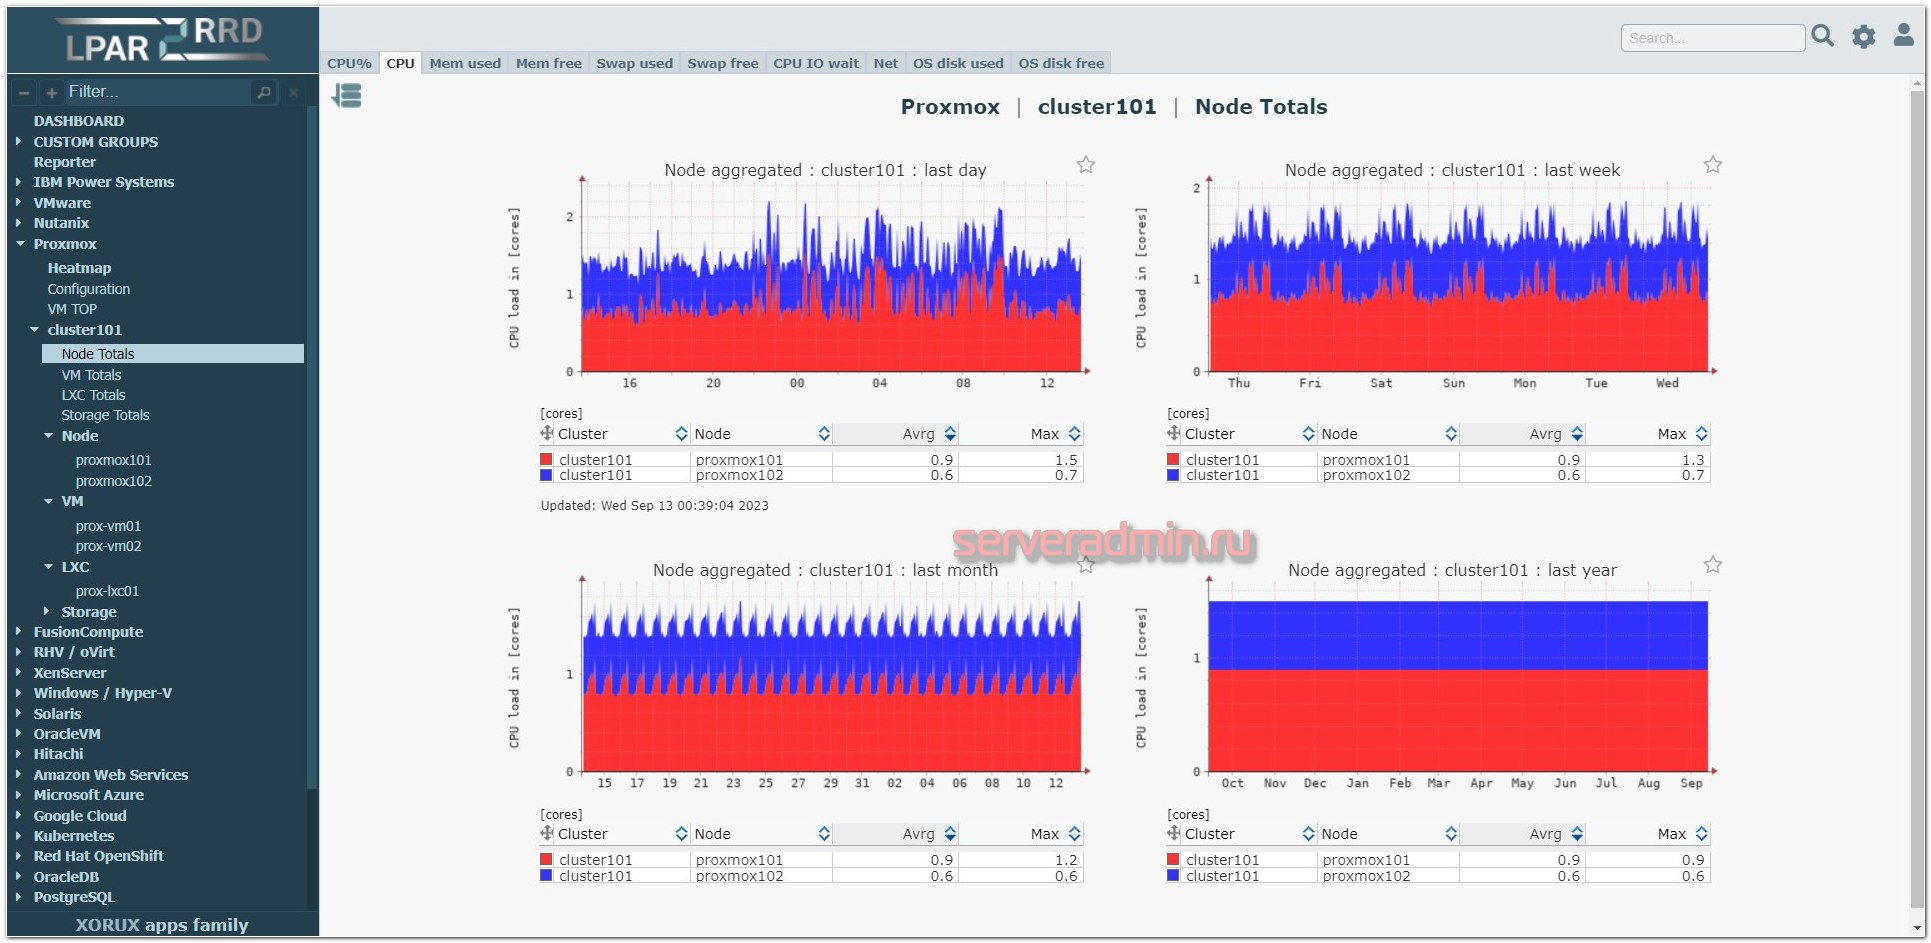Open the user account icon
Viewport: 1931px width, 943px height.
click(x=1904, y=35)
